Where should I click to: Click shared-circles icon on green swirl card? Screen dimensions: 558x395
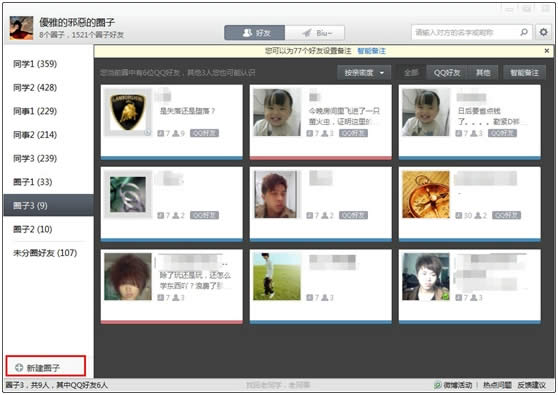pos(160,216)
